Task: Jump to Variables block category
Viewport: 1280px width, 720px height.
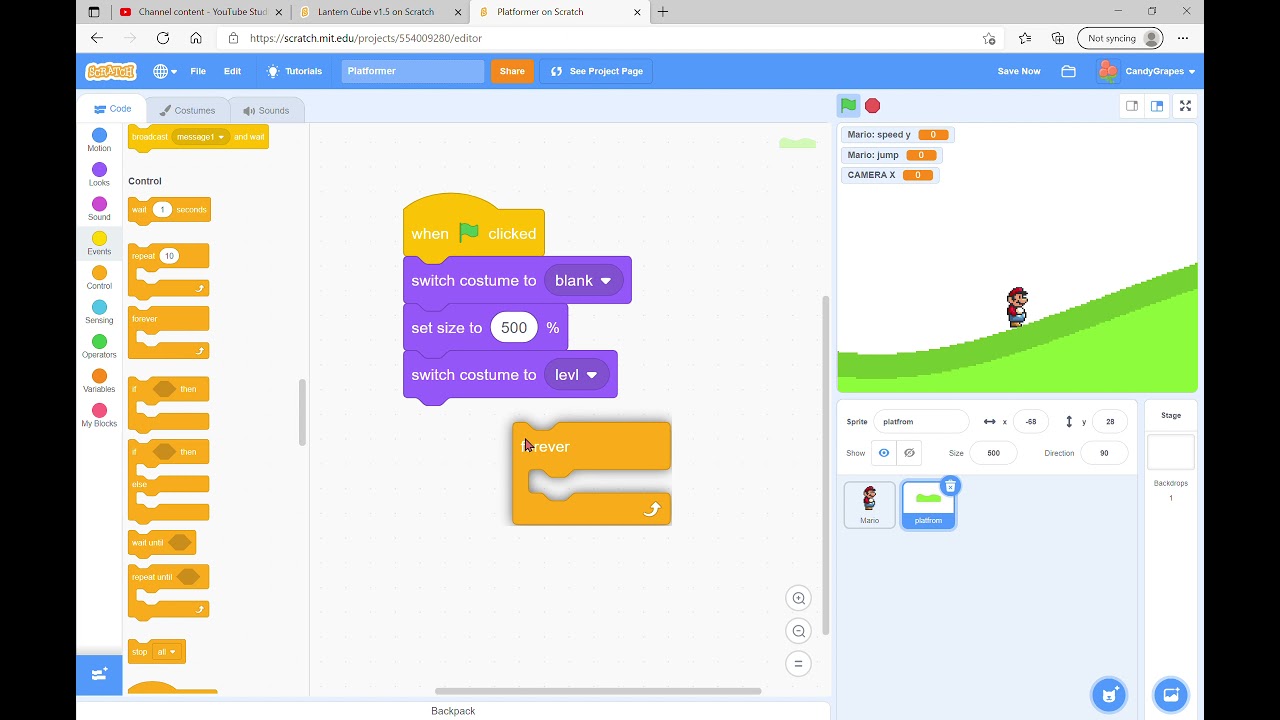Action: tap(99, 381)
